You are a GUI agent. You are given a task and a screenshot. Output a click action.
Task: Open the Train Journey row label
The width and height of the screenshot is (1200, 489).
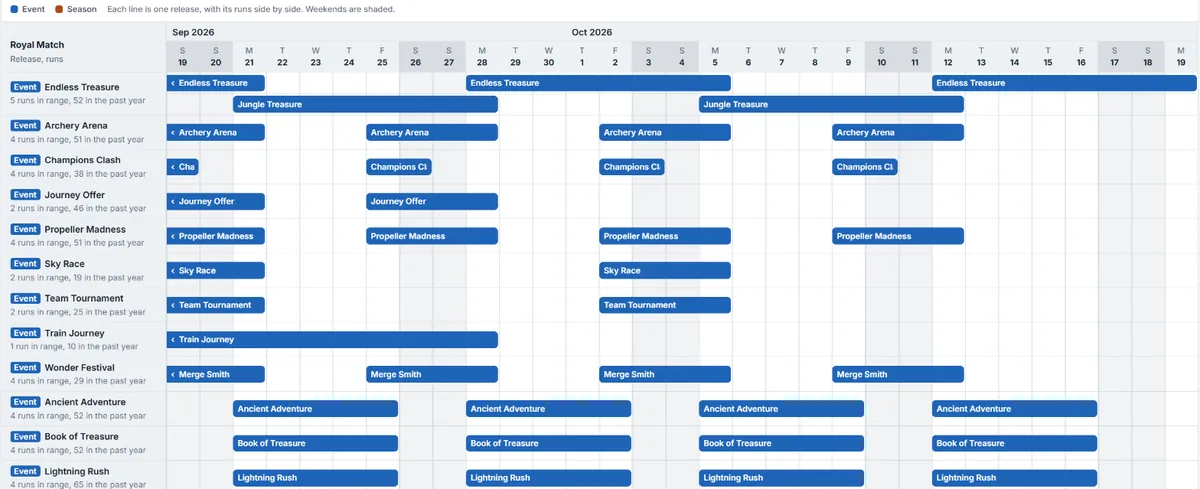tap(74, 333)
